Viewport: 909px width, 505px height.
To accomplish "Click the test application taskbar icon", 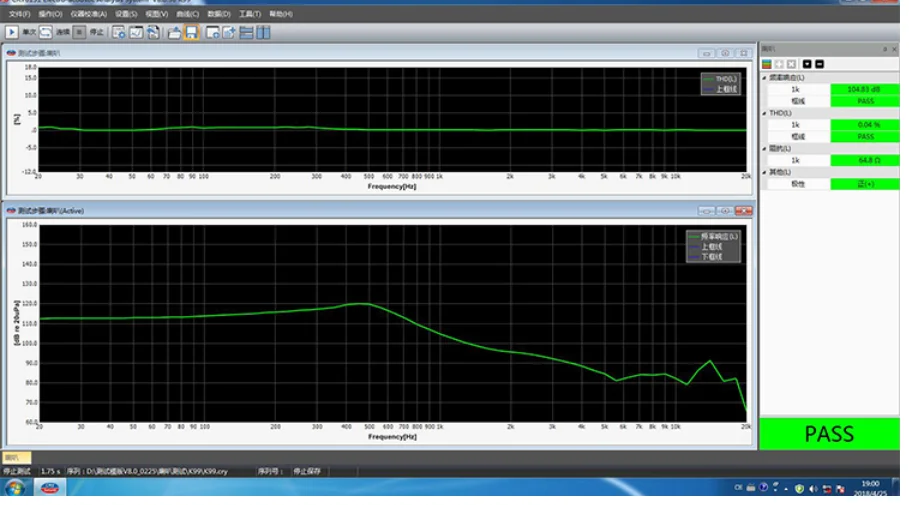I will pos(50,488).
